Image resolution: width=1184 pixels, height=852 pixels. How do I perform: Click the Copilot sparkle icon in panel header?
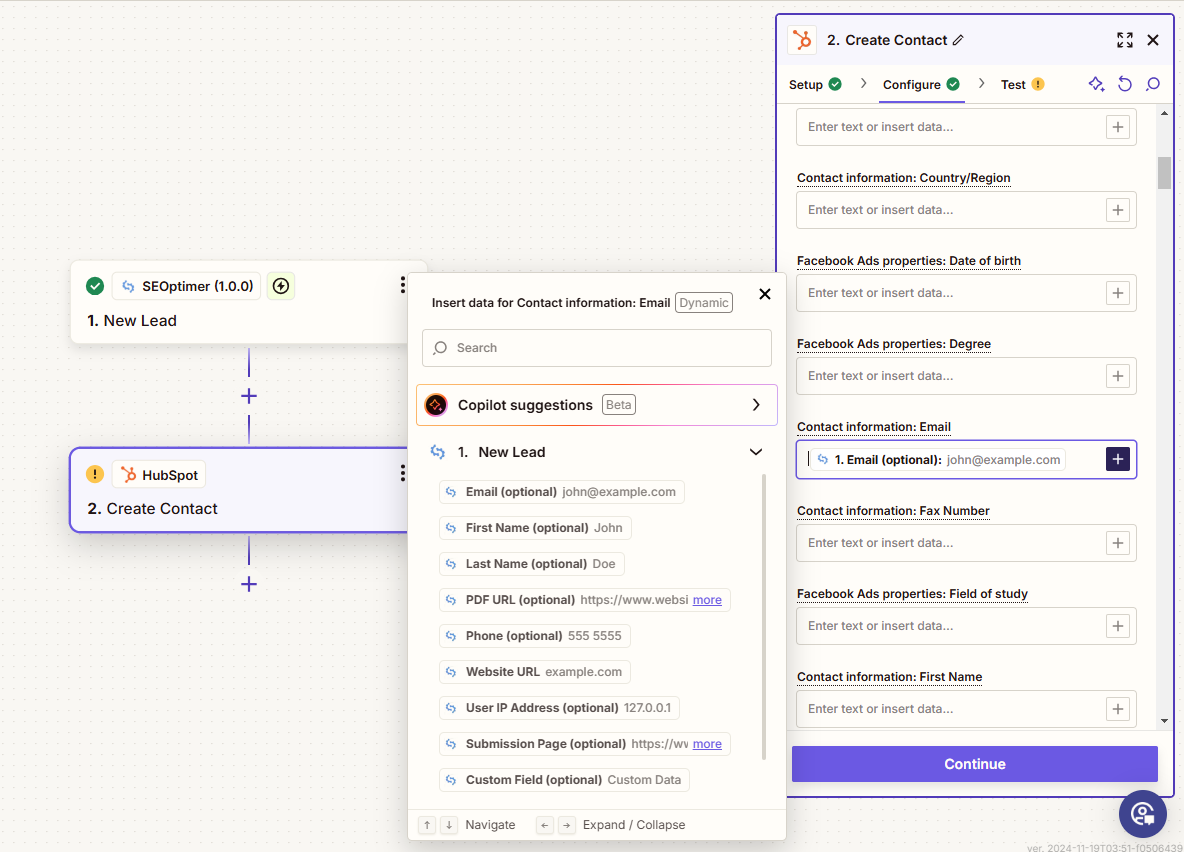click(1096, 85)
